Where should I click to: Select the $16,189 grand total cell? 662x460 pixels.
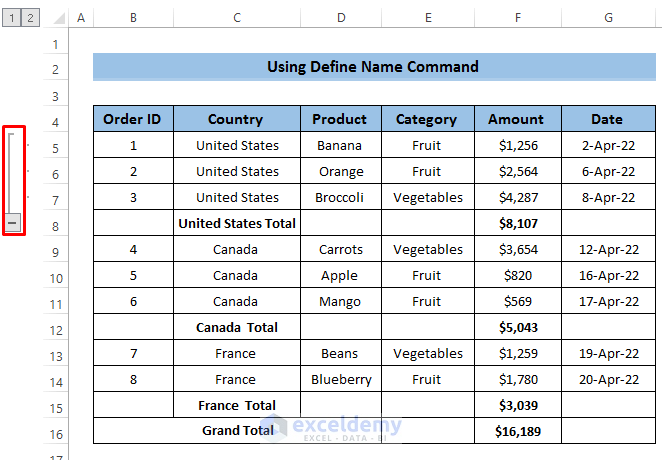(x=517, y=430)
